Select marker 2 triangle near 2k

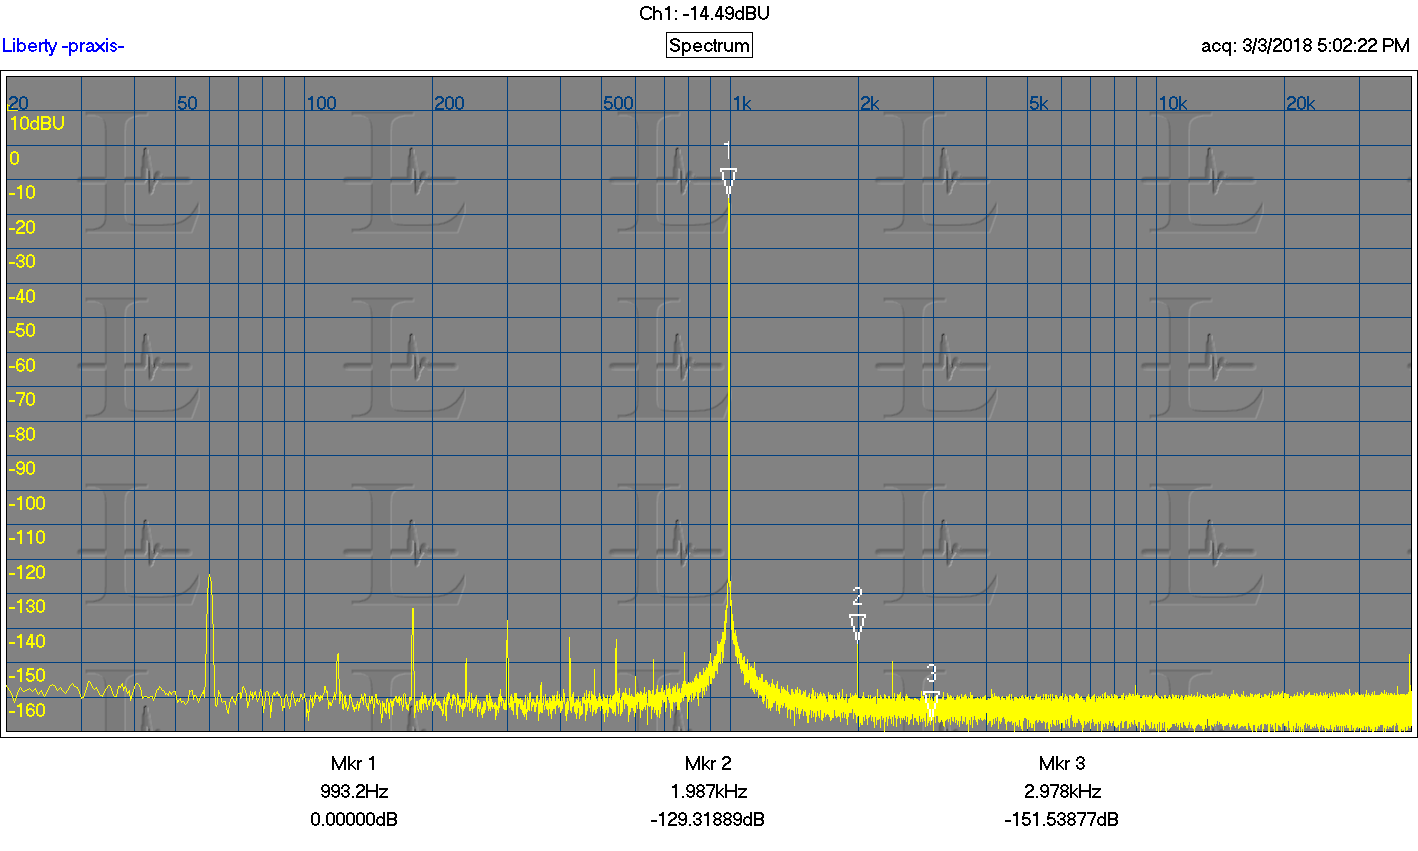(857, 627)
